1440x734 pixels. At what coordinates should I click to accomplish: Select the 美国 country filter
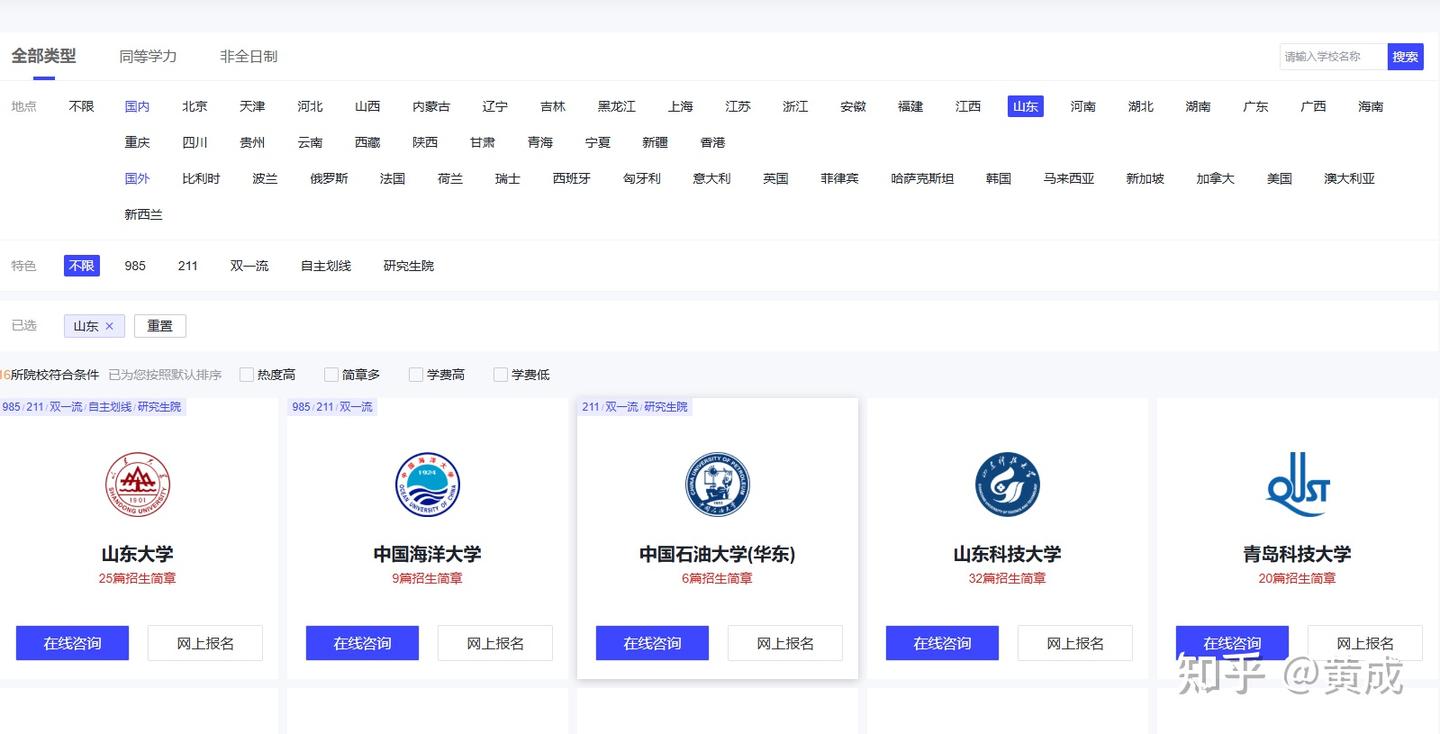tap(1280, 178)
